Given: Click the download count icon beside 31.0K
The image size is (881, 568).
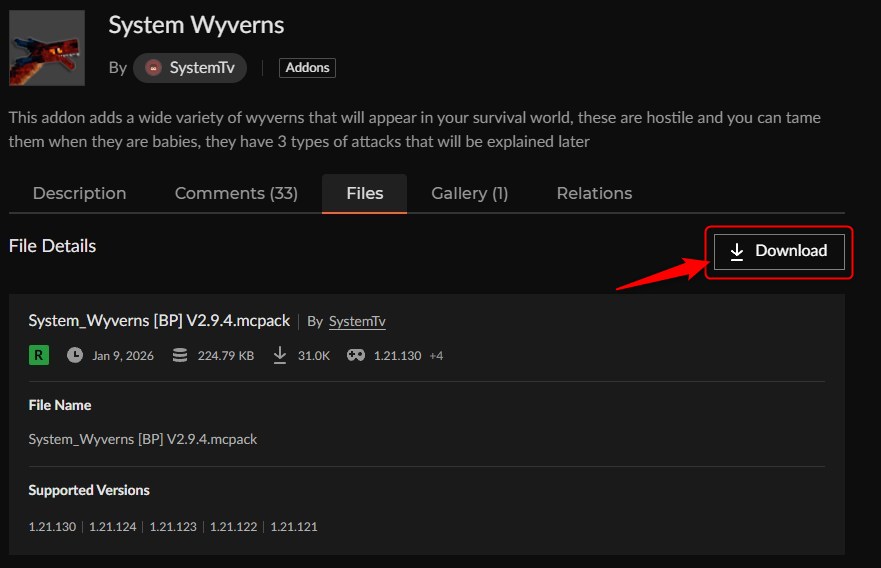Looking at the screenshot, I should pyautogui.click(x=280, y=355).
